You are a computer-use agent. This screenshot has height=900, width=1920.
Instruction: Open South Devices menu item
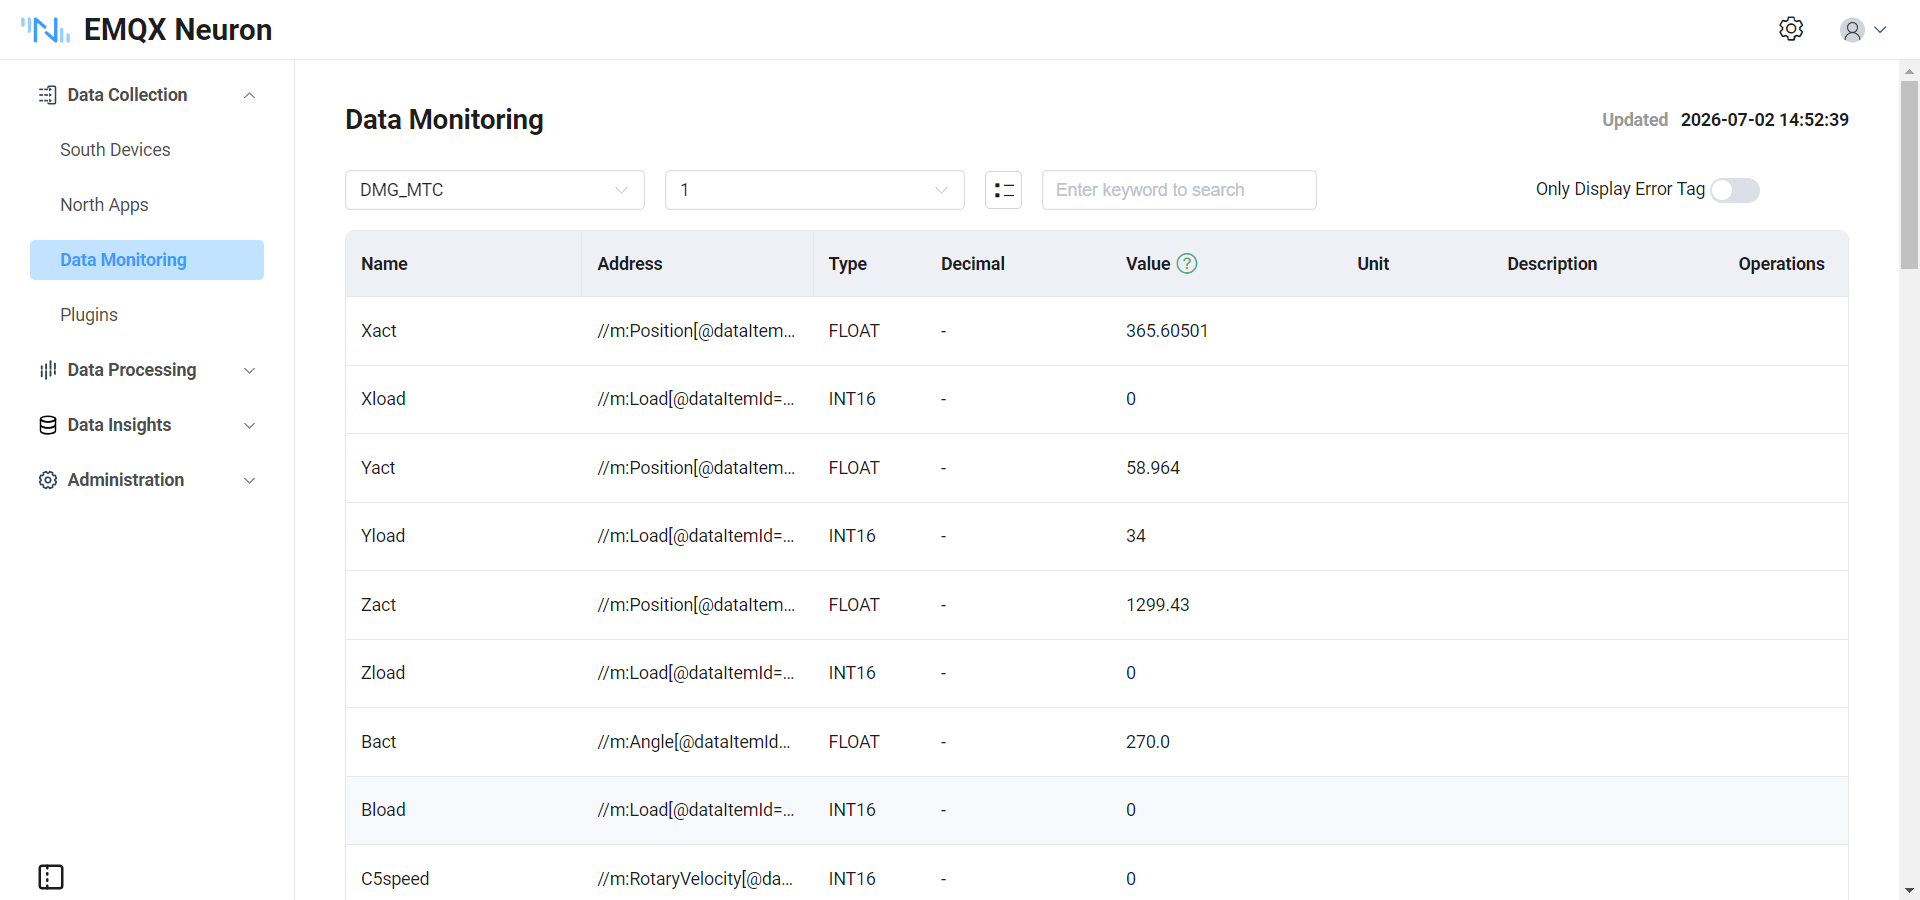click(147, 150)
